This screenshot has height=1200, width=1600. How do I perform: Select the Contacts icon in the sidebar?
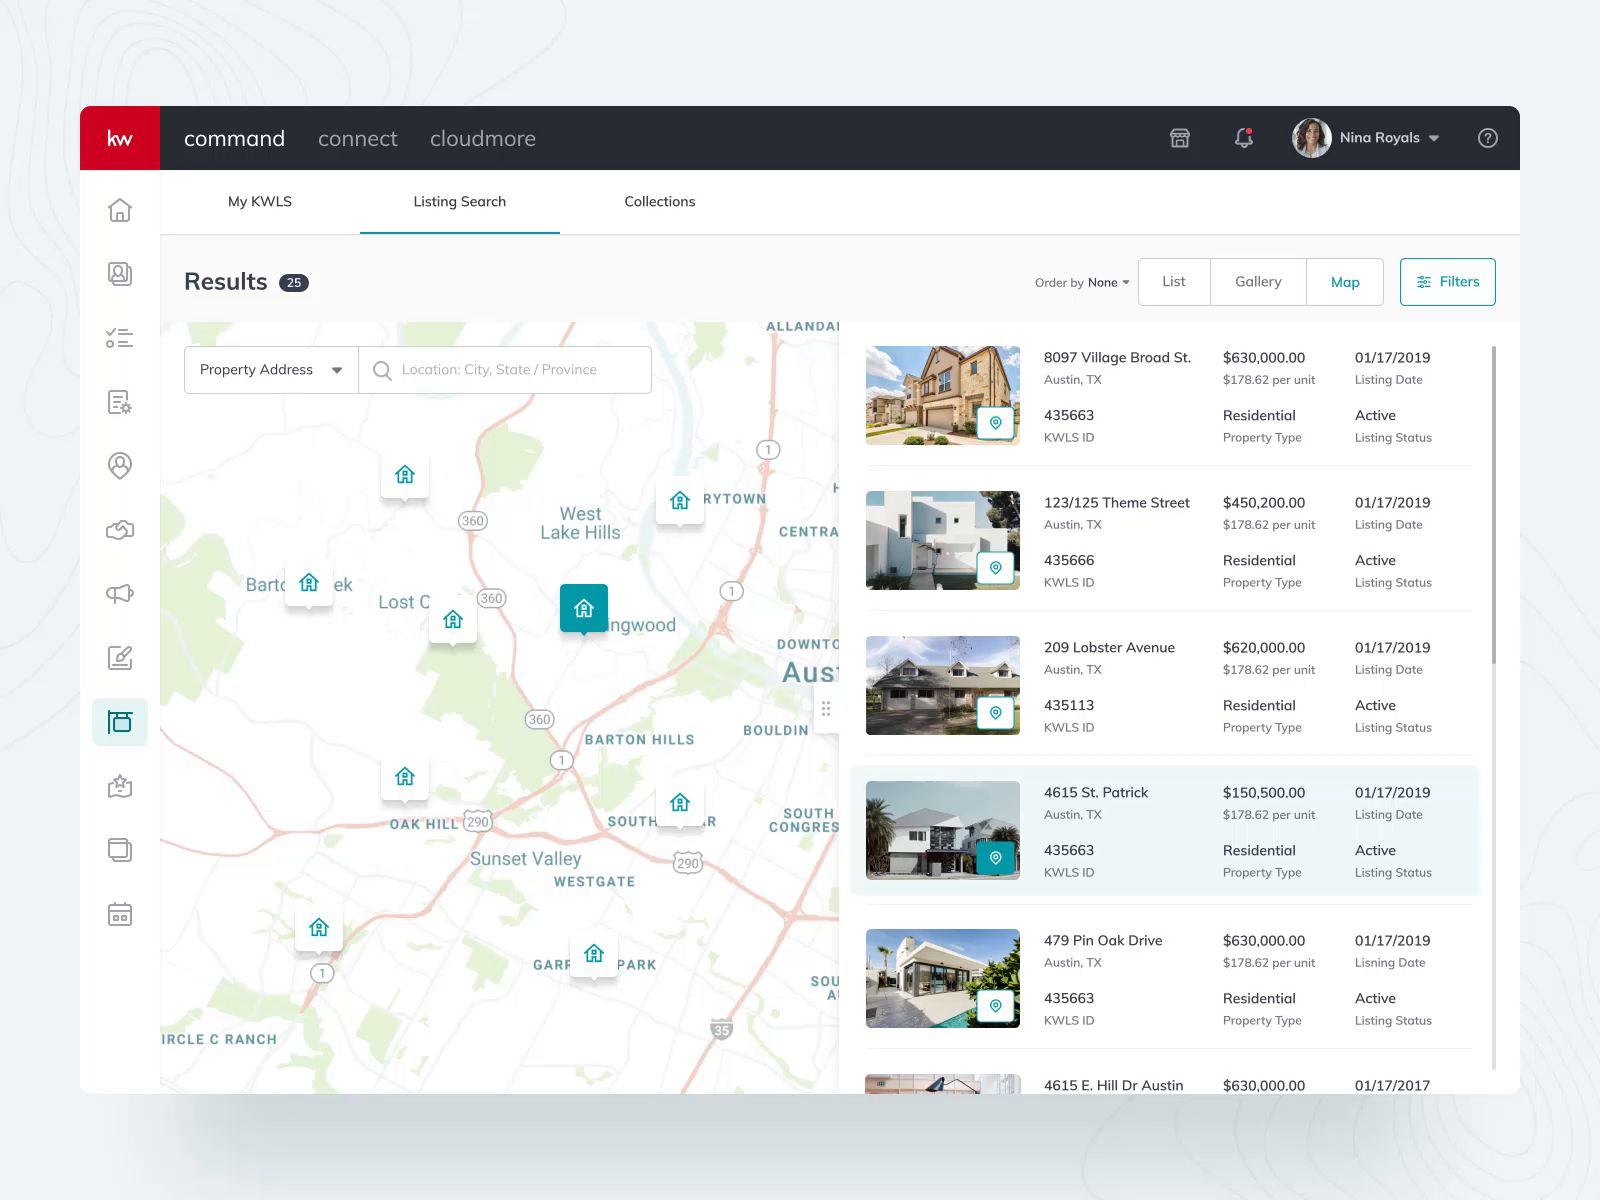(x=120, y=274)
